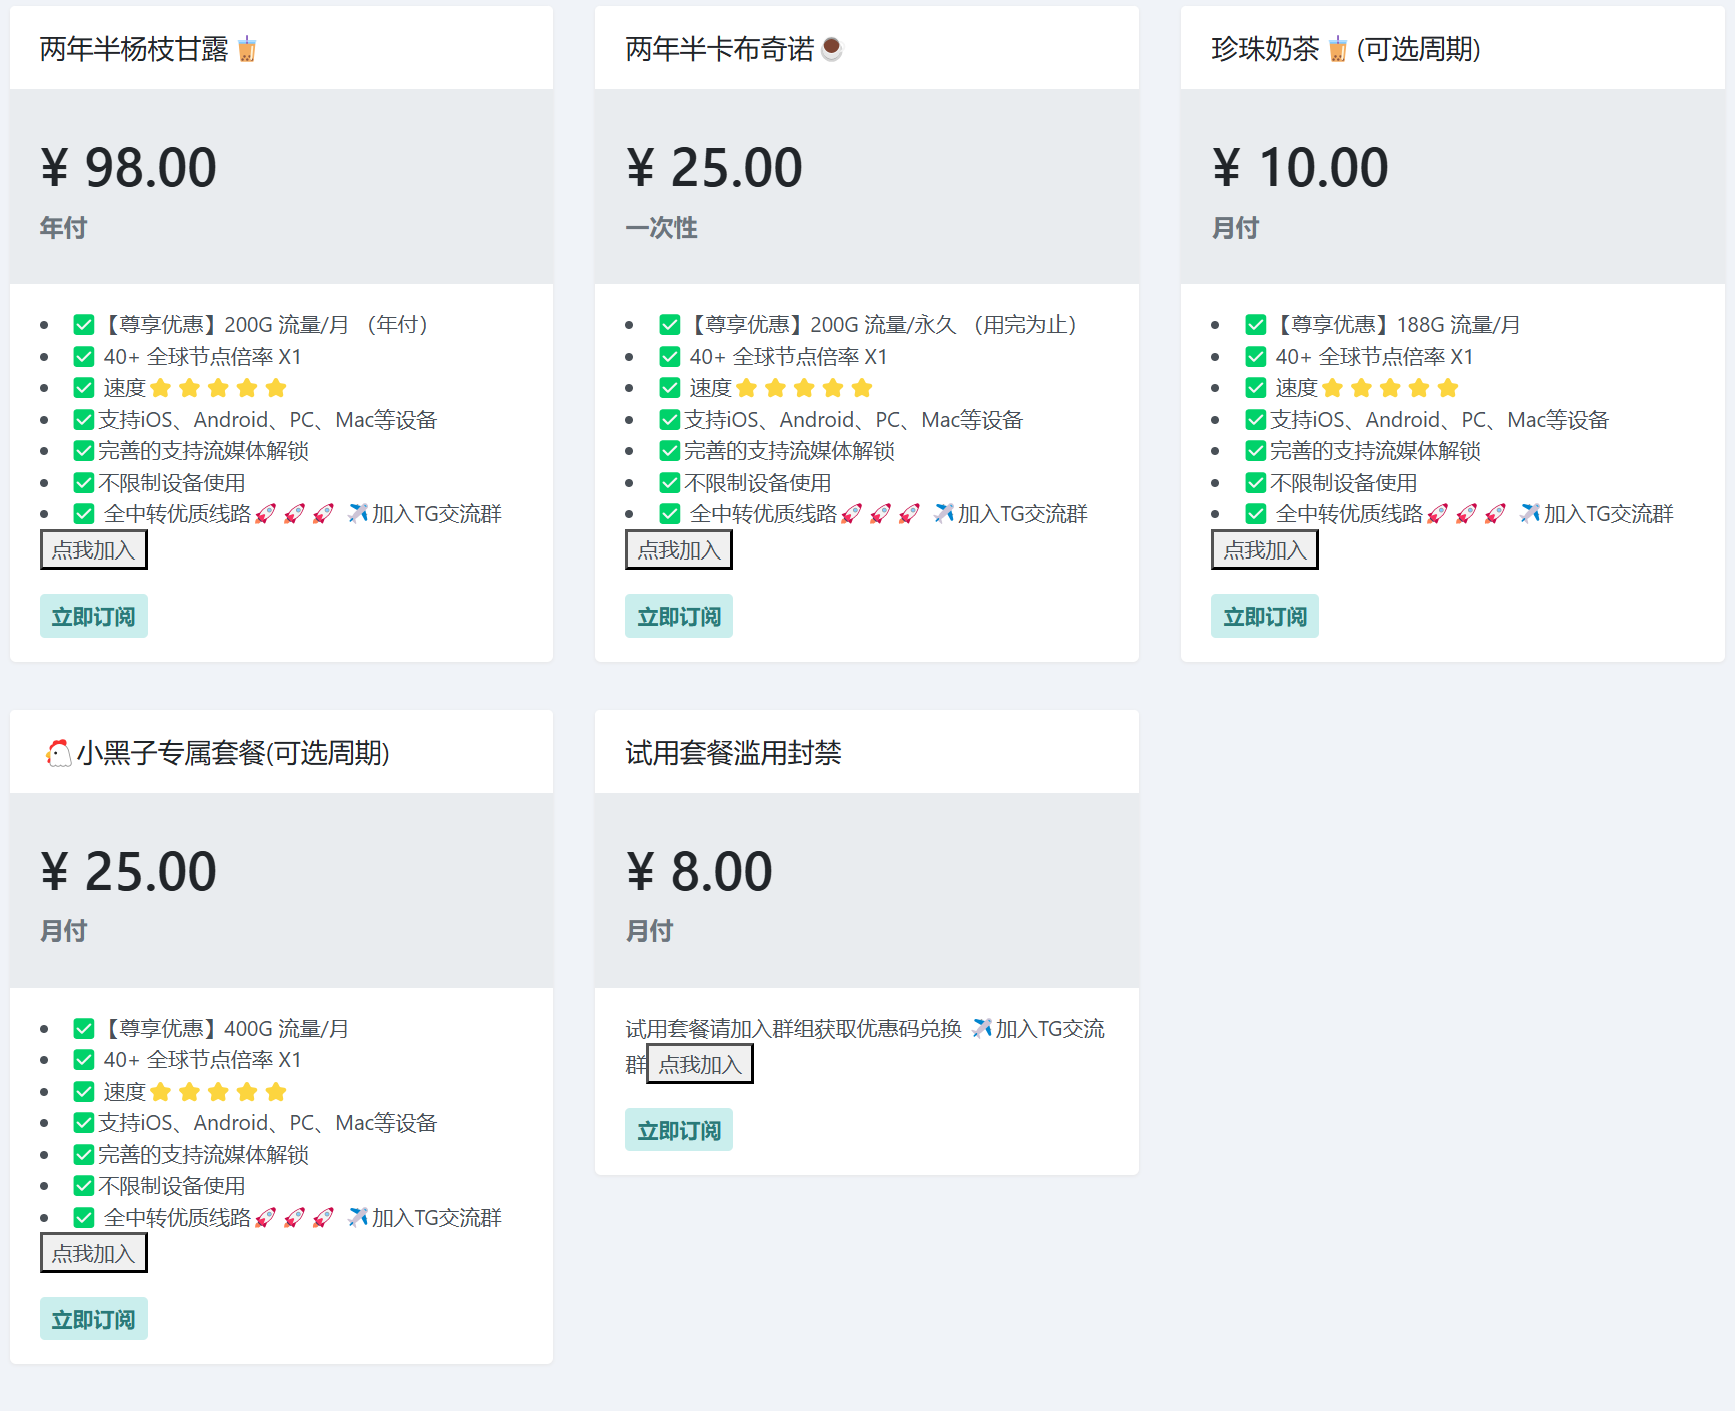Click 点我加入 in the 小黑子专属套餐 card
Image resolution: width=1735 pixels, height=1411 pixels.
coord(94,1253)
